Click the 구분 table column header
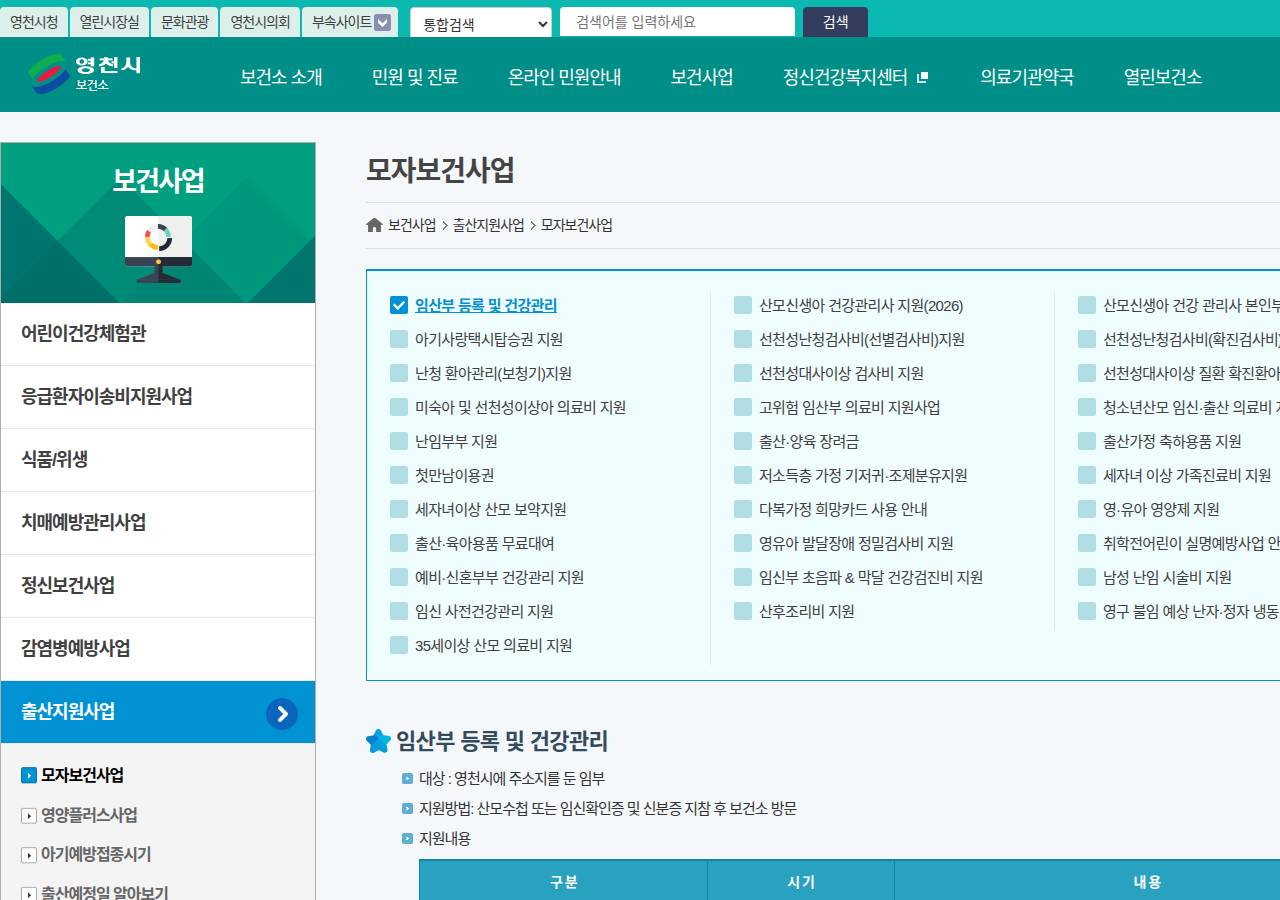Screen dimensions: 1280x900 point(563,881)
